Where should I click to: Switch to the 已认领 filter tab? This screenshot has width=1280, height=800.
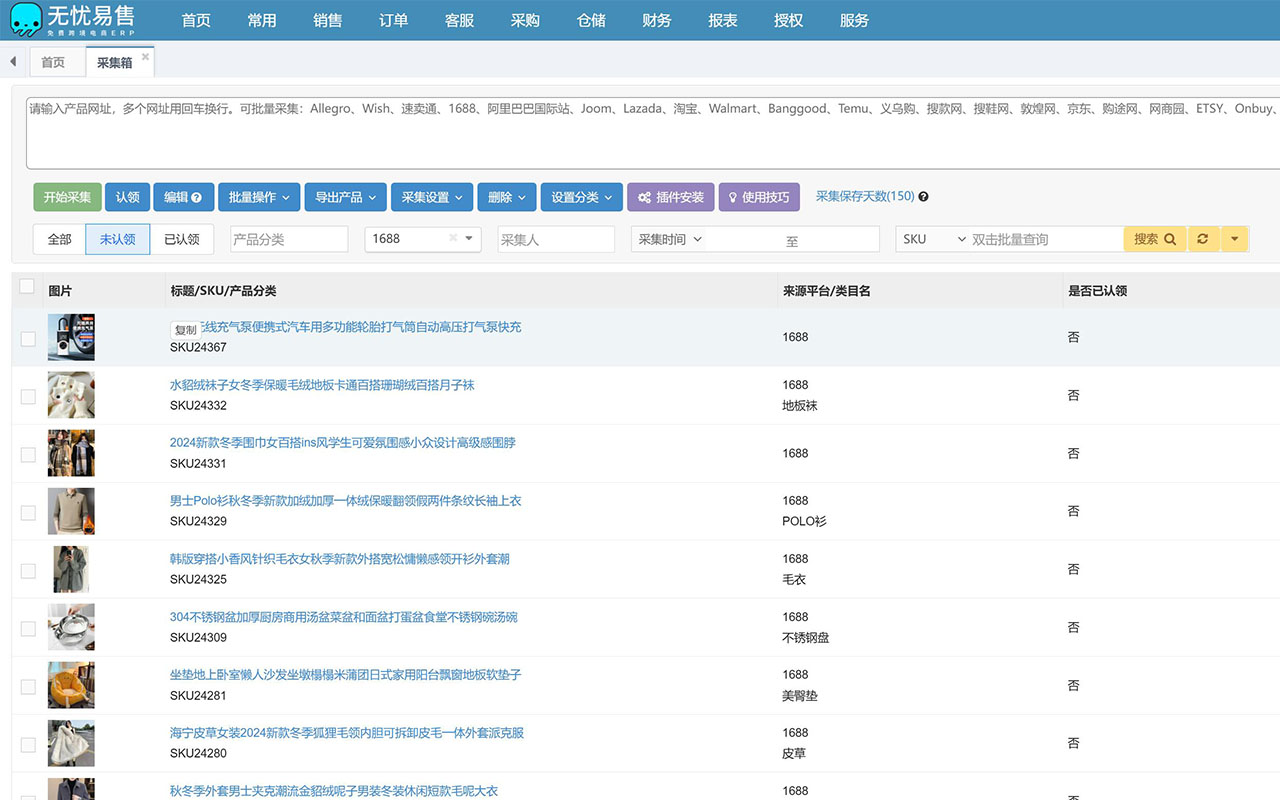[x=181, y=239]
